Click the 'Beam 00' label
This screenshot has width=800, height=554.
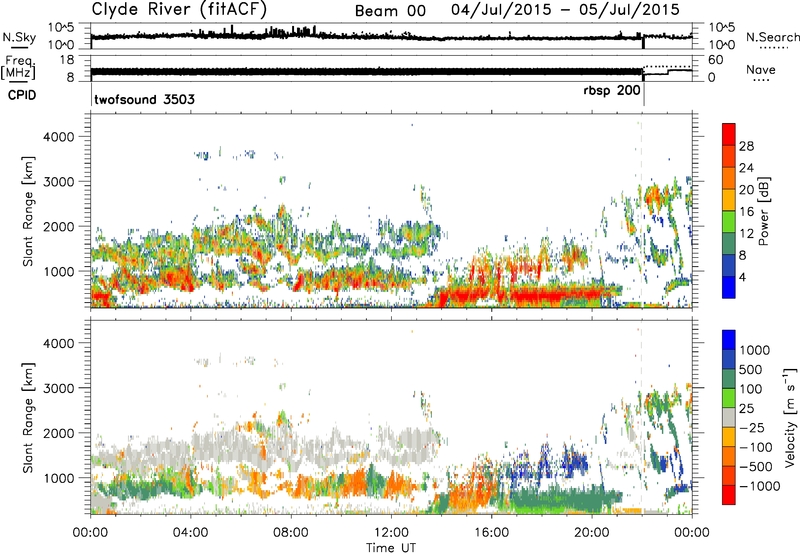click(390, 11)
